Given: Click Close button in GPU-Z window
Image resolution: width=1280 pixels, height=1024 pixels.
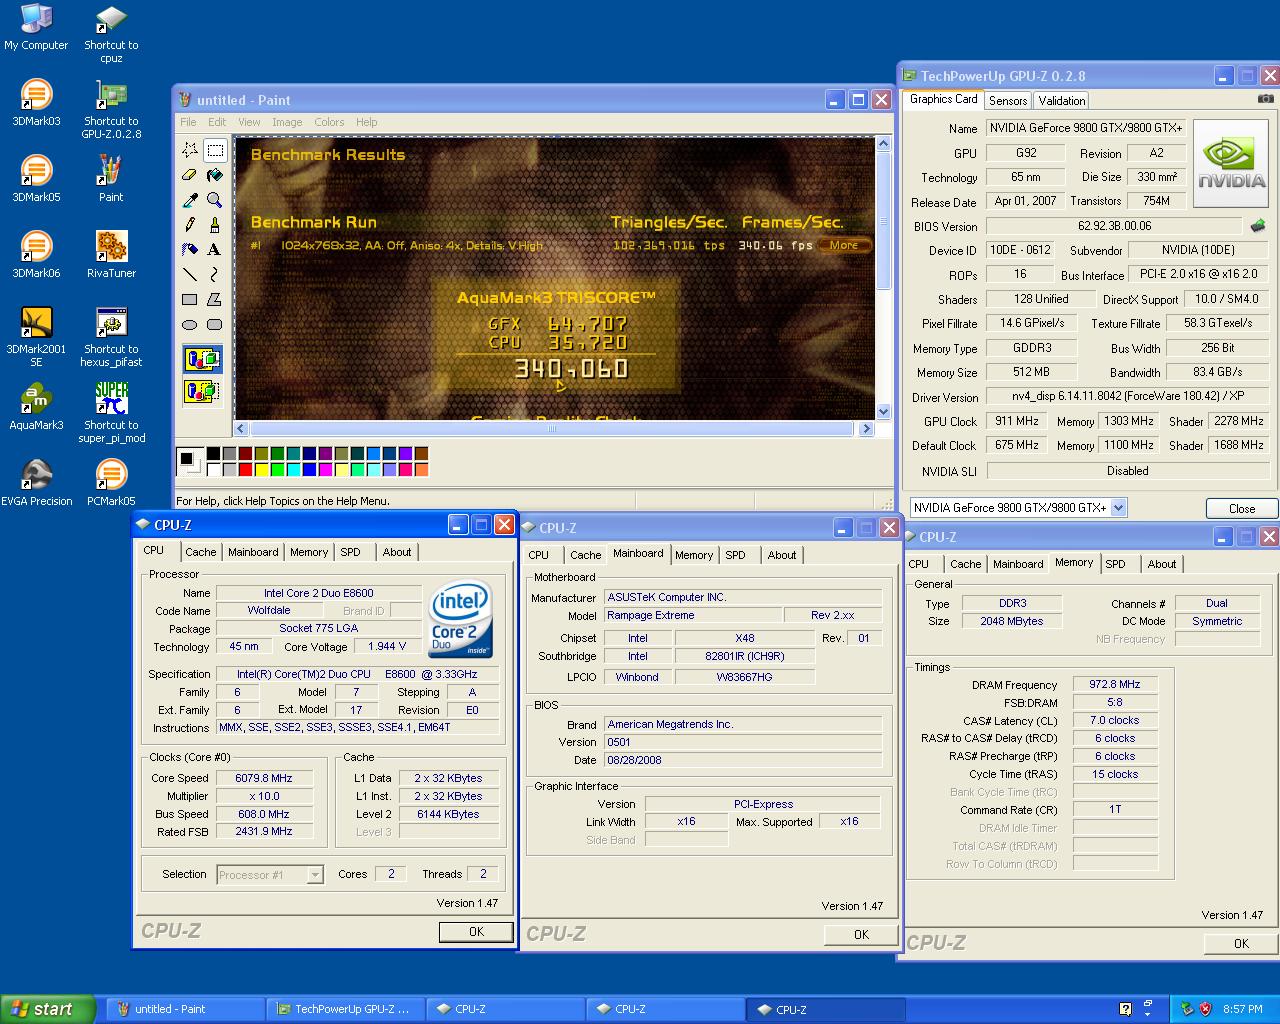Looking at the screenshot, I should pyautogui.click(x=1241, y=508).
